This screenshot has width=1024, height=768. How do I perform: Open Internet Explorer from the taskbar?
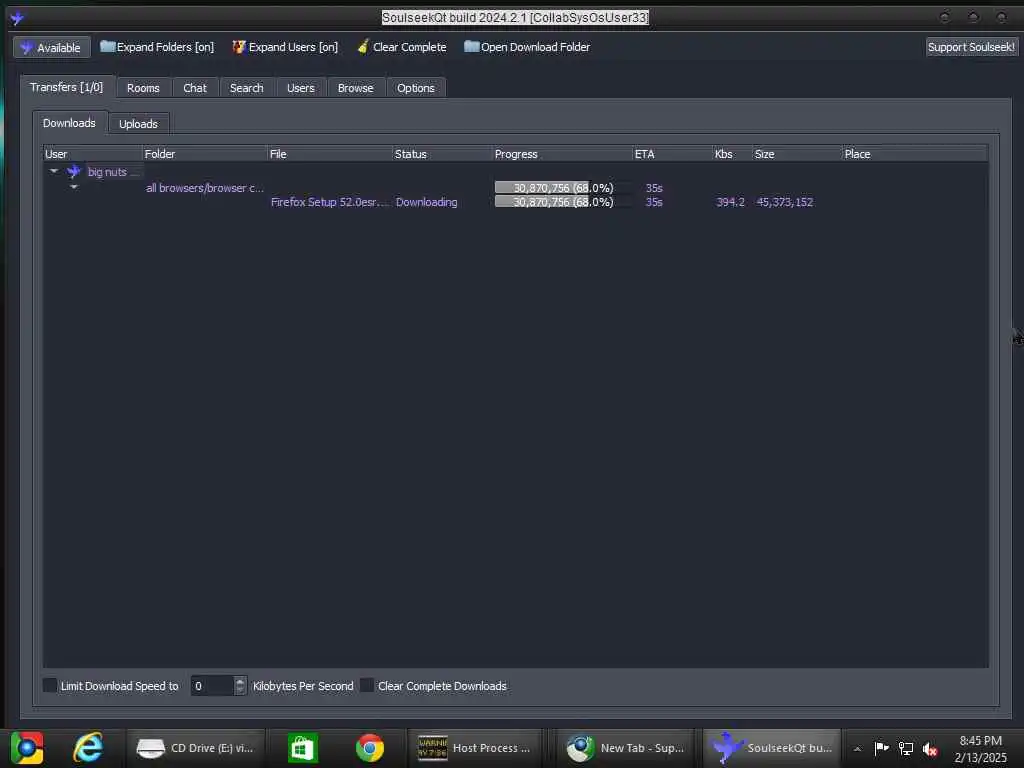tap(88, 748)
